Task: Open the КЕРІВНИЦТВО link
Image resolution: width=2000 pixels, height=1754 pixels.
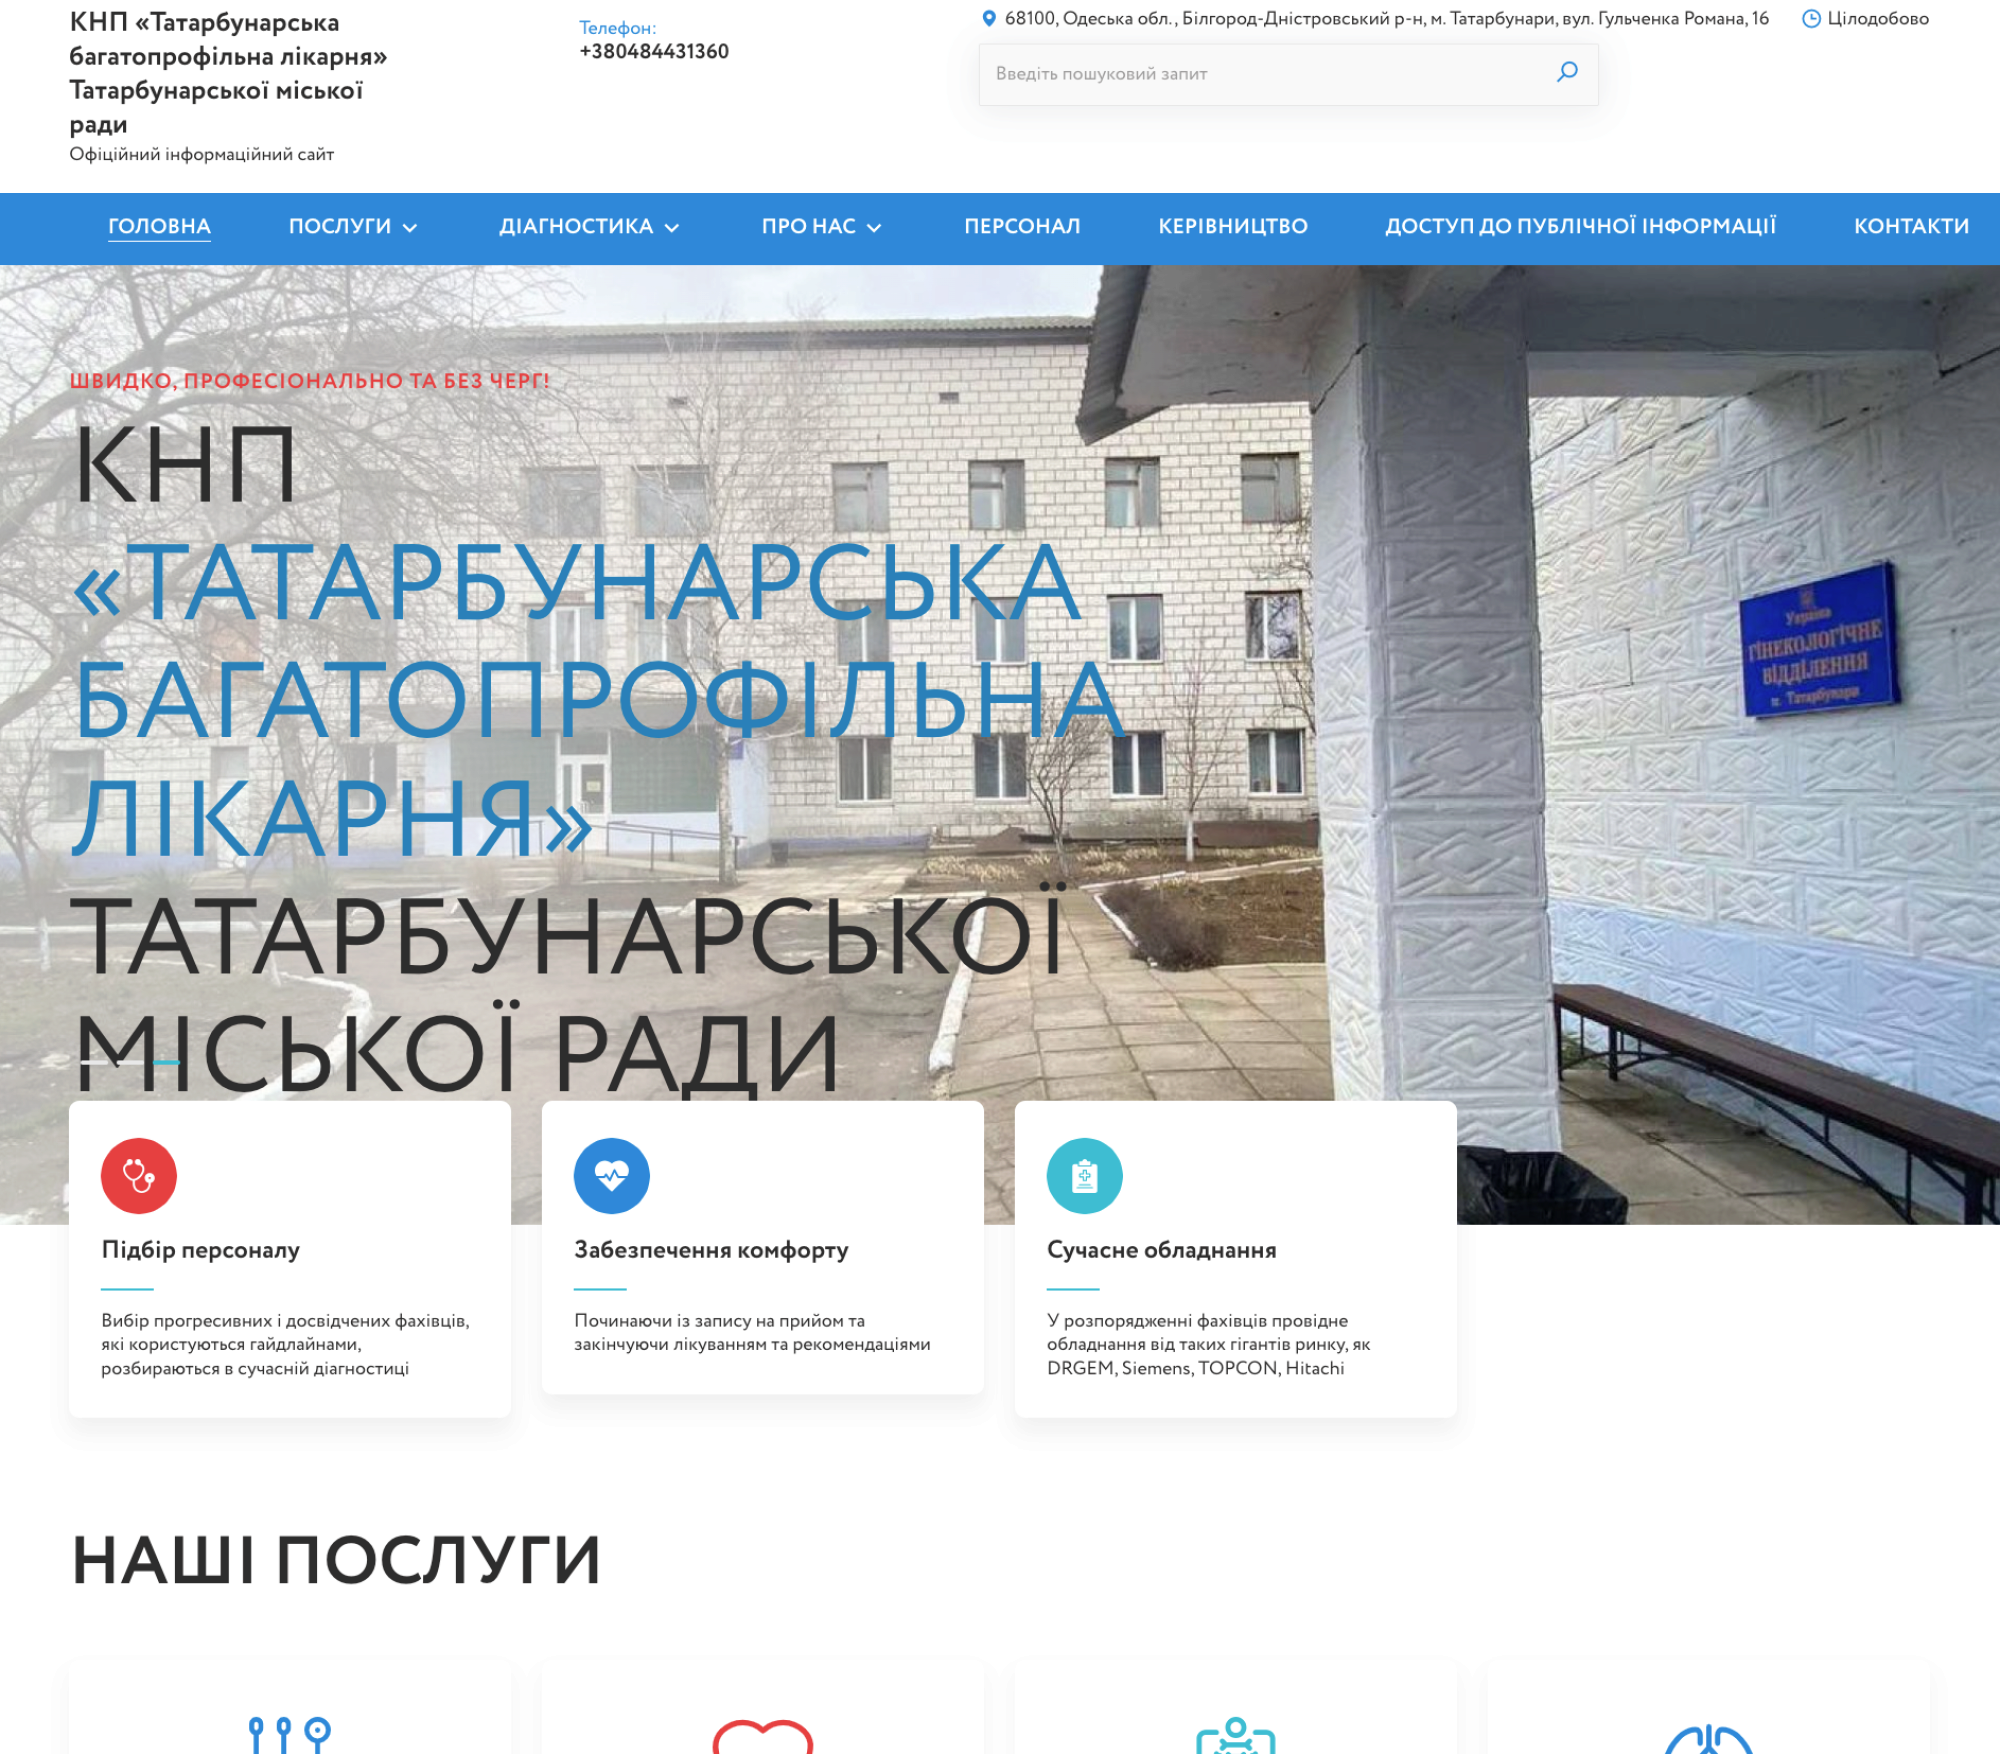Action: point(1232,227)
